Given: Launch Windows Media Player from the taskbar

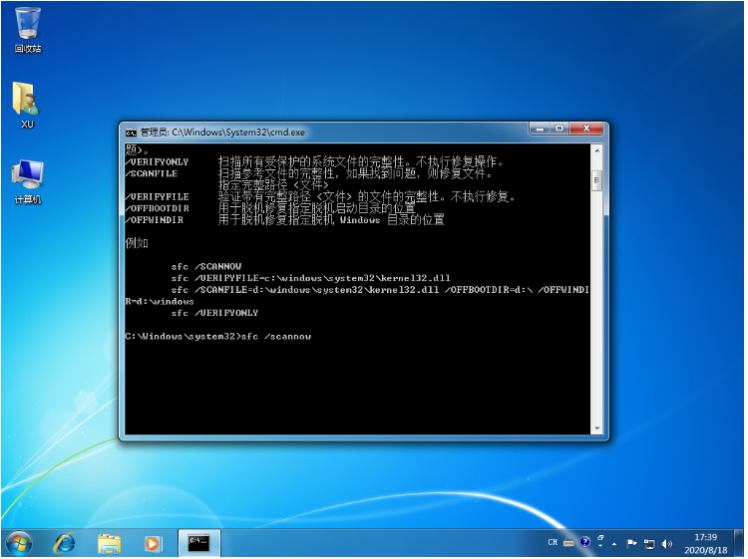Looking at the screenshot, I should [152, 543].
